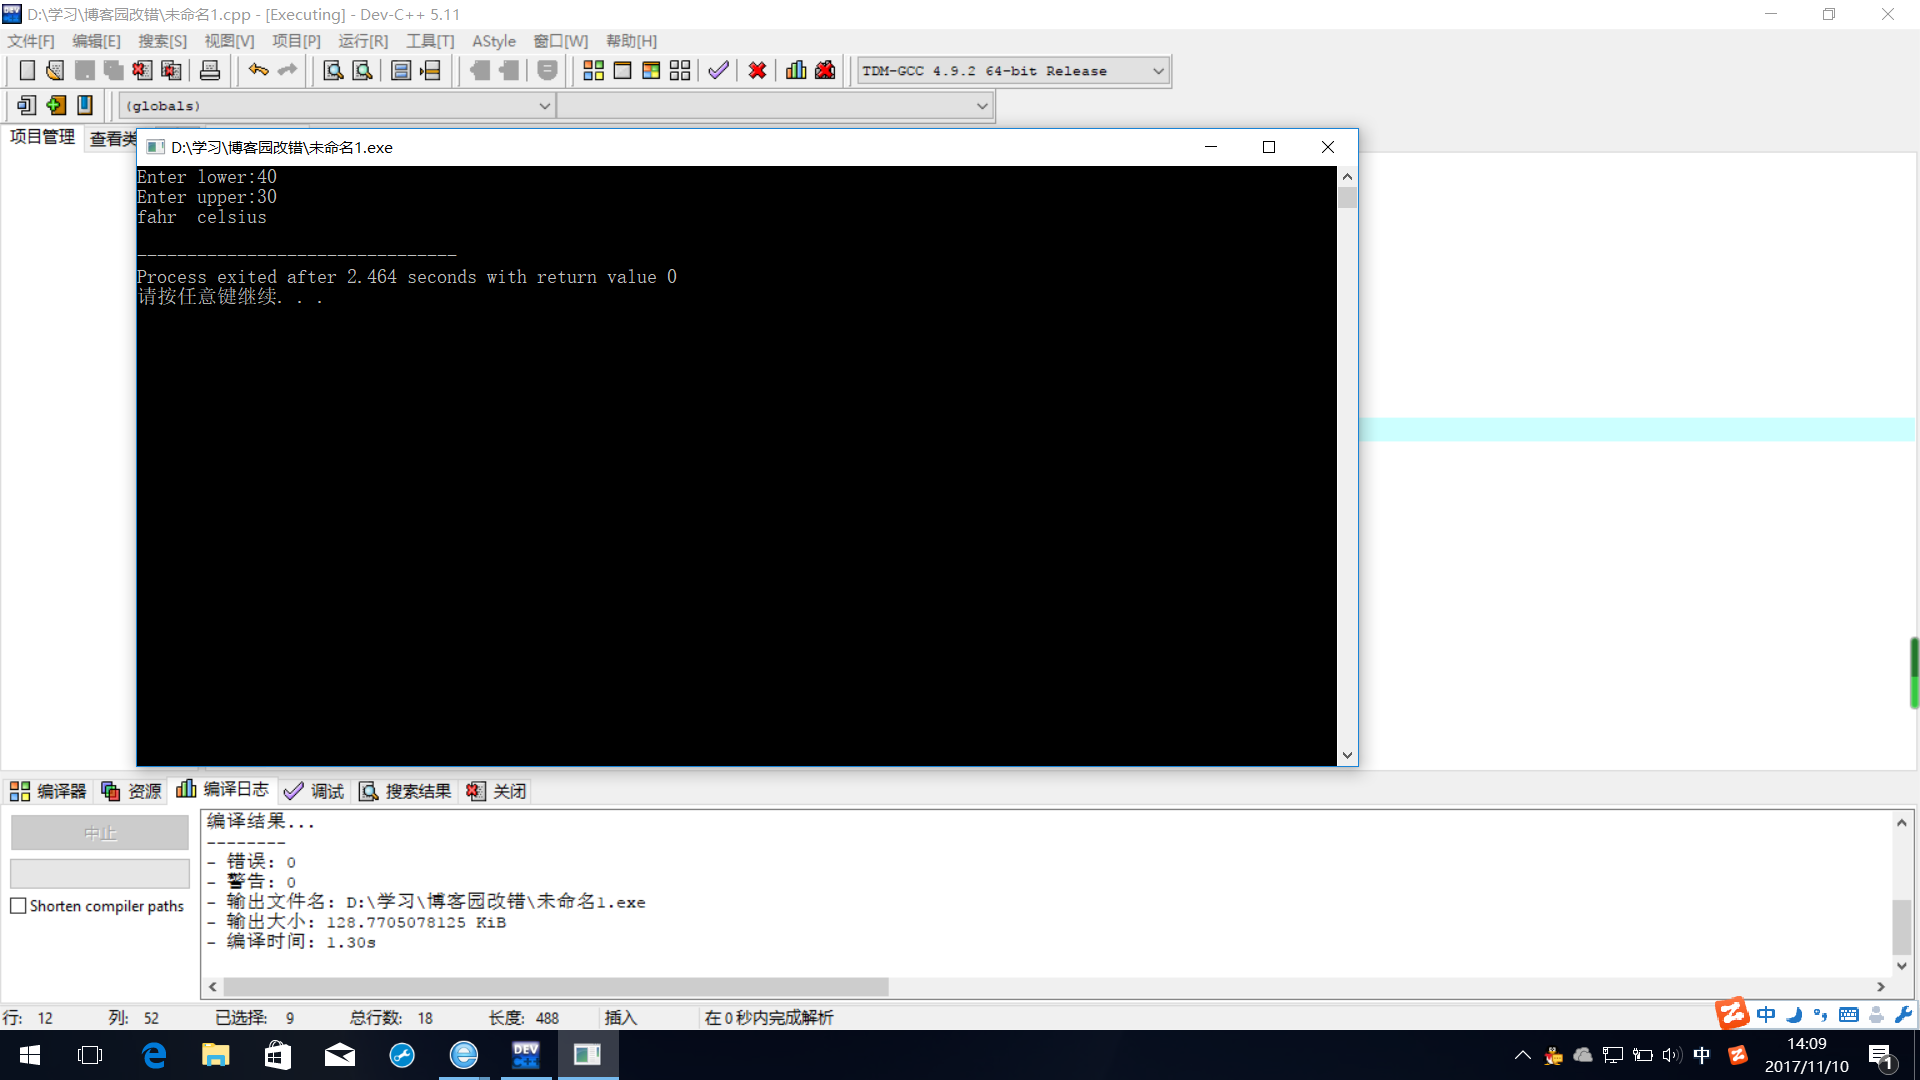Click the compile log scroll right arrow
This screenshot has height=1080, width=1920.
[1881, 987]
